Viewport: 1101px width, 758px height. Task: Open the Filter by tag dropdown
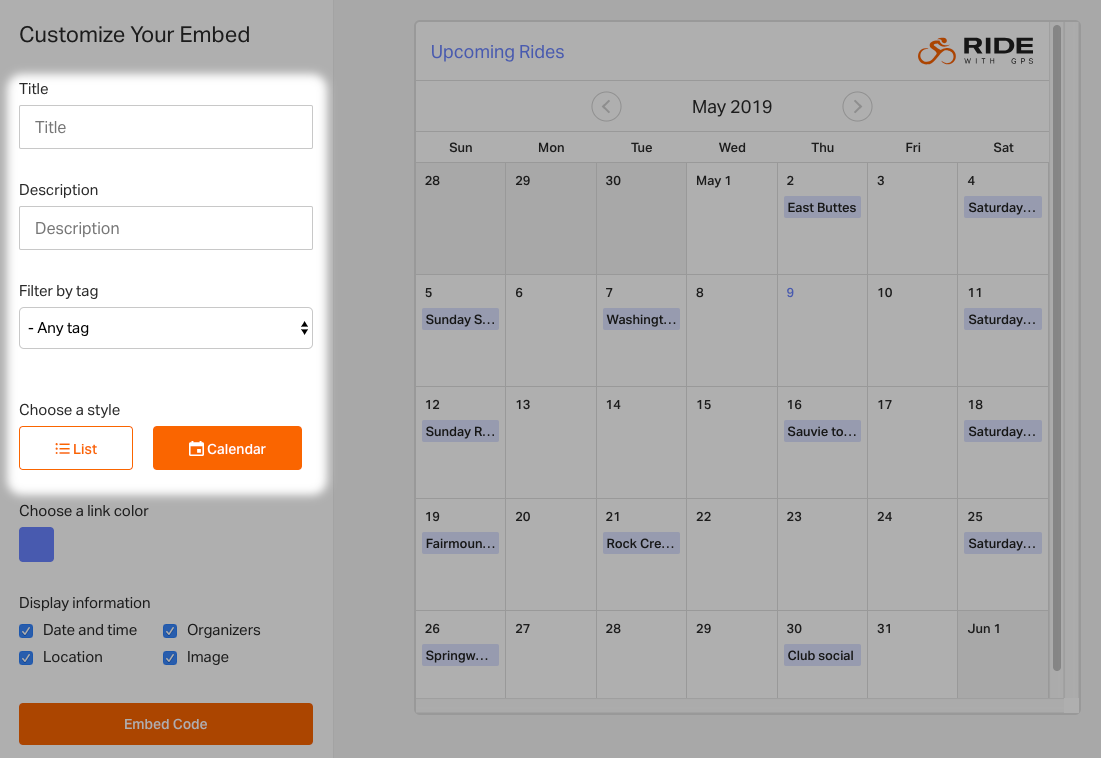pos(166,328)
